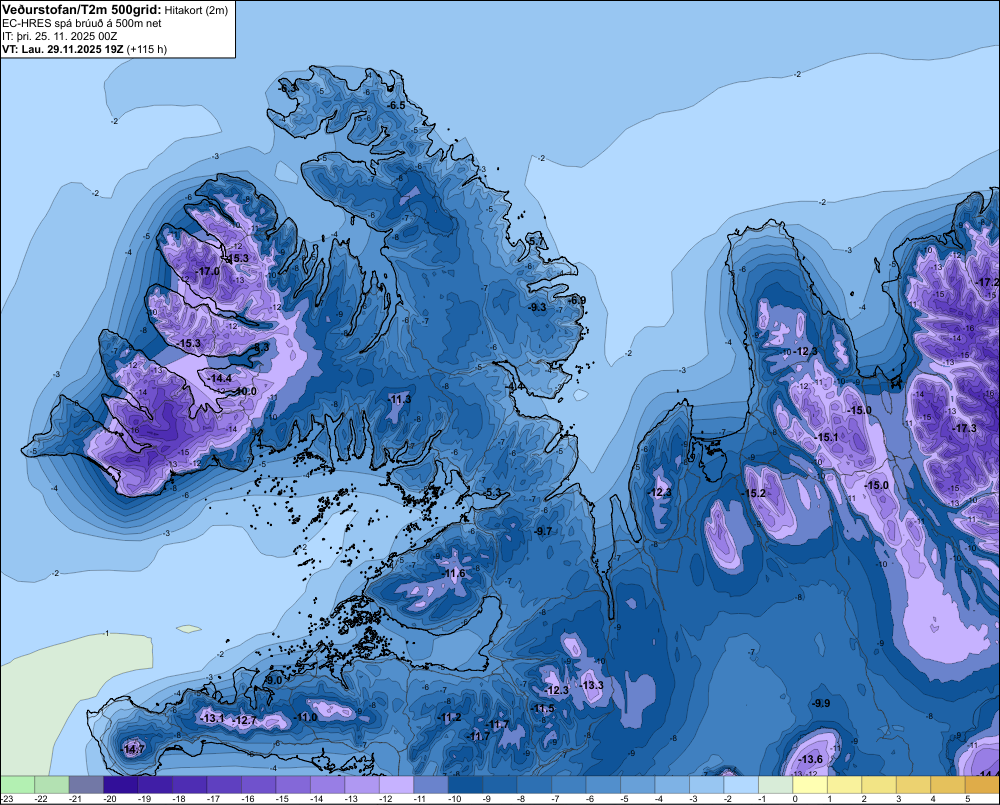Click the -14.4 temperature value
This screenshot has height=805, width=1000.
(x=220, y=378)
